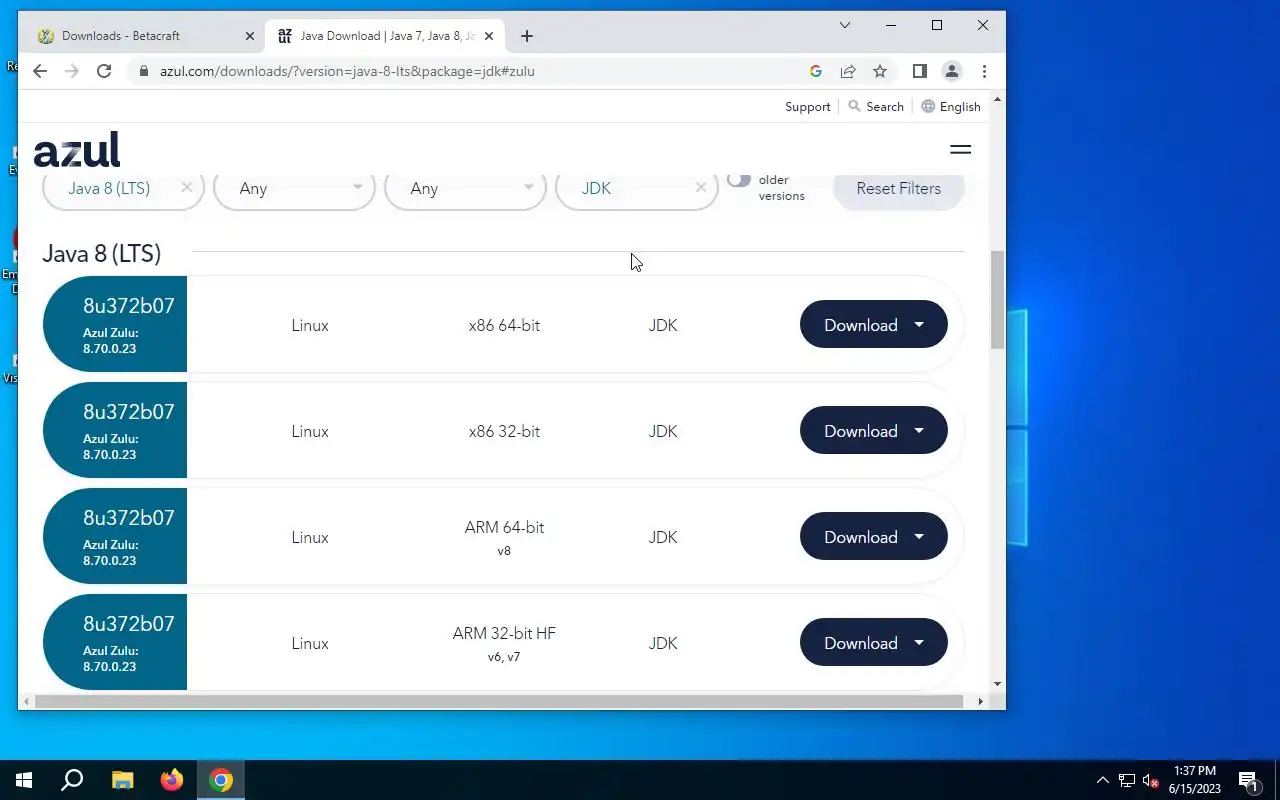Clear the Java 8 (LTS) filter

187,187
